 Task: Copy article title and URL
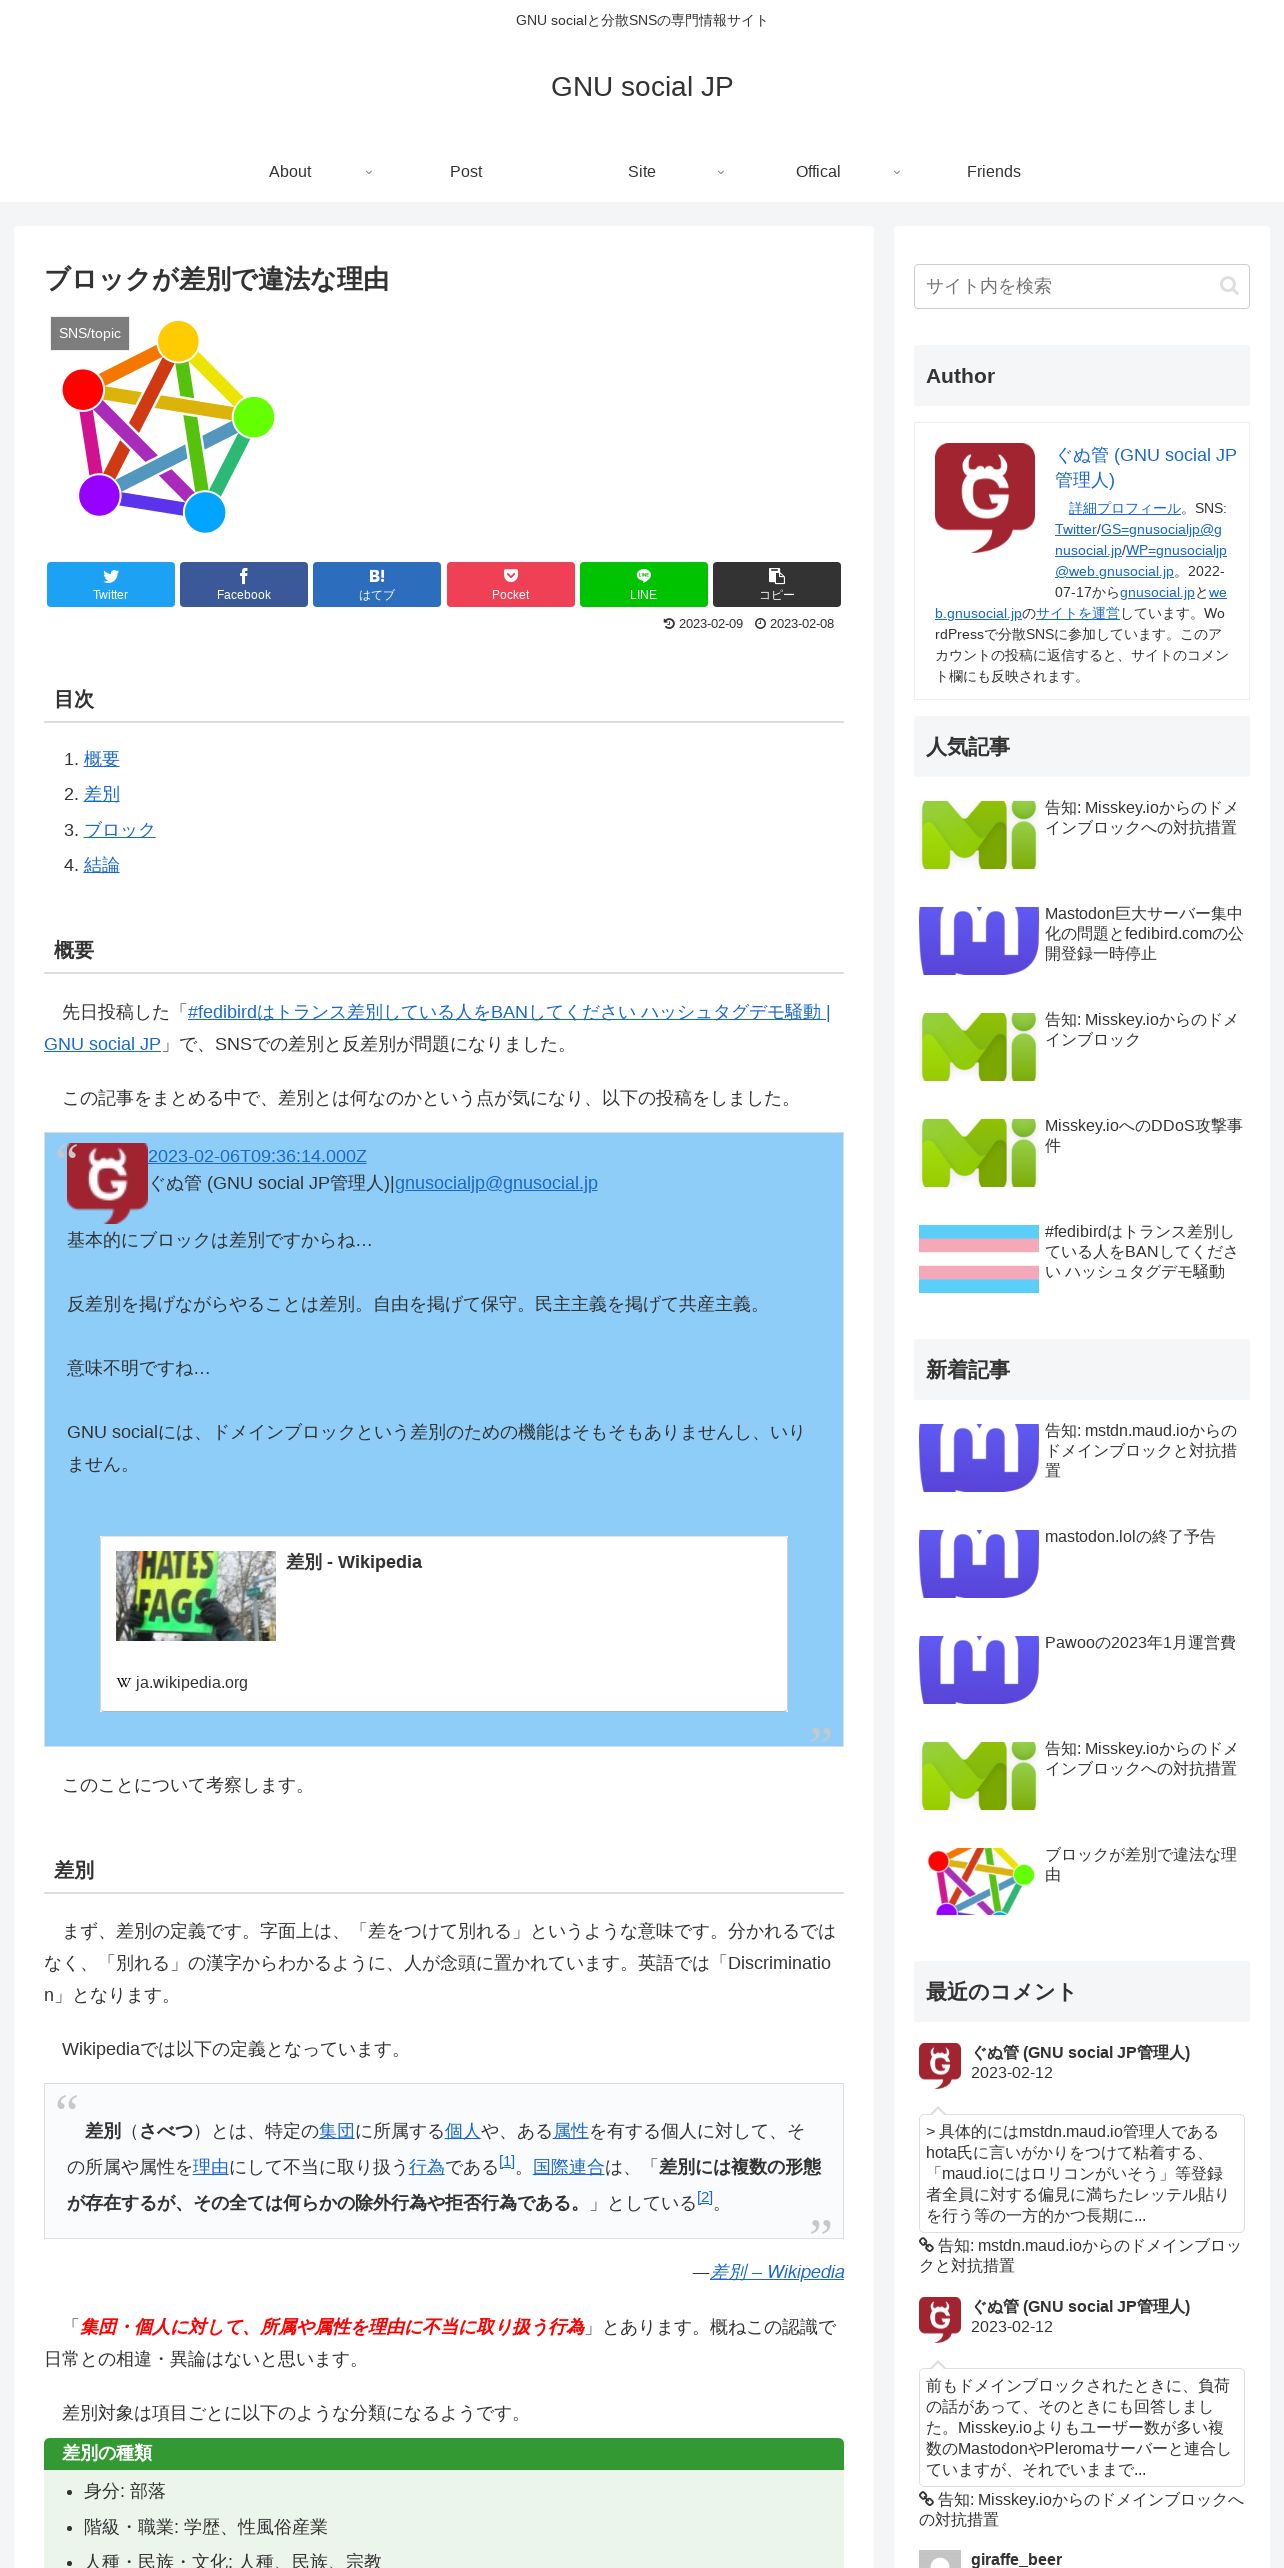pyautogui.click(x=777, y=584)
